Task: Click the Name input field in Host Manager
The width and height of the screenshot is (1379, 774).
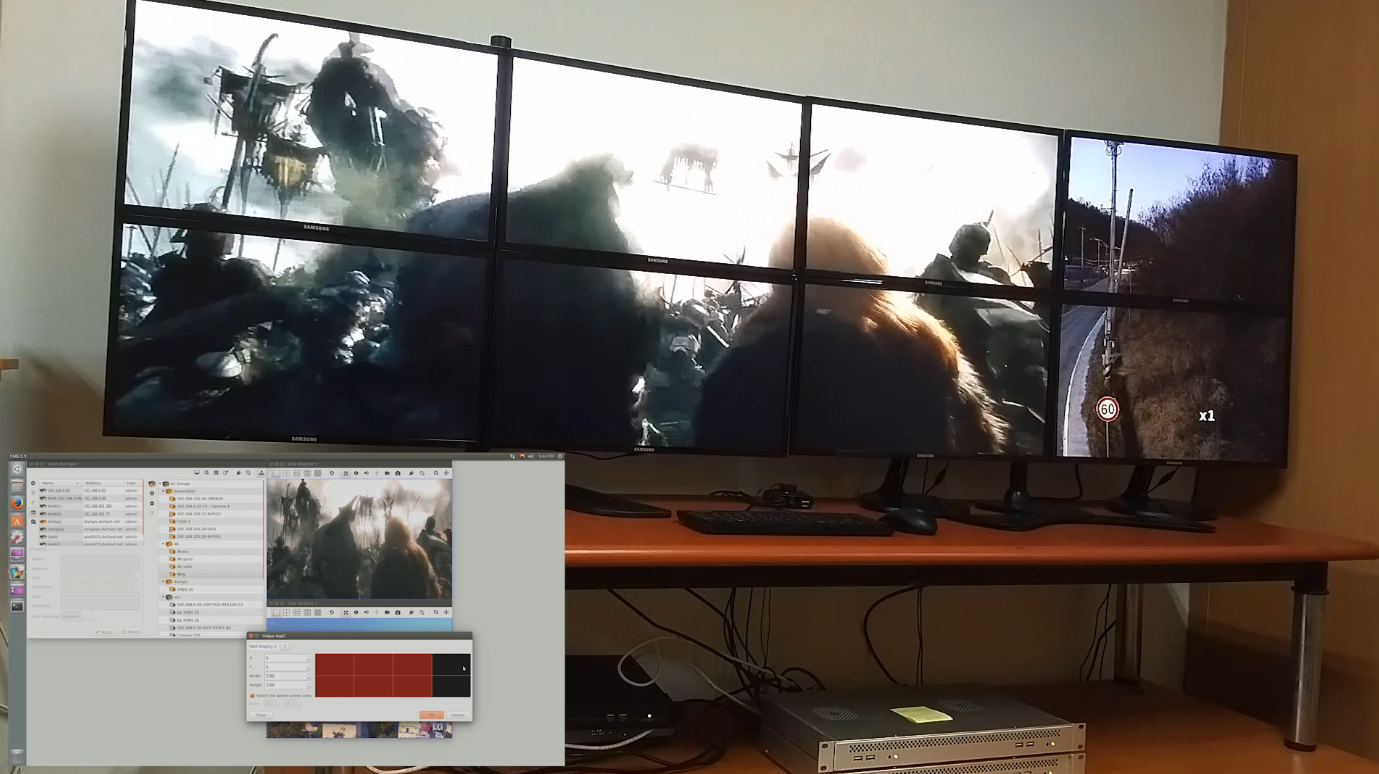Action: click(100, 559)
